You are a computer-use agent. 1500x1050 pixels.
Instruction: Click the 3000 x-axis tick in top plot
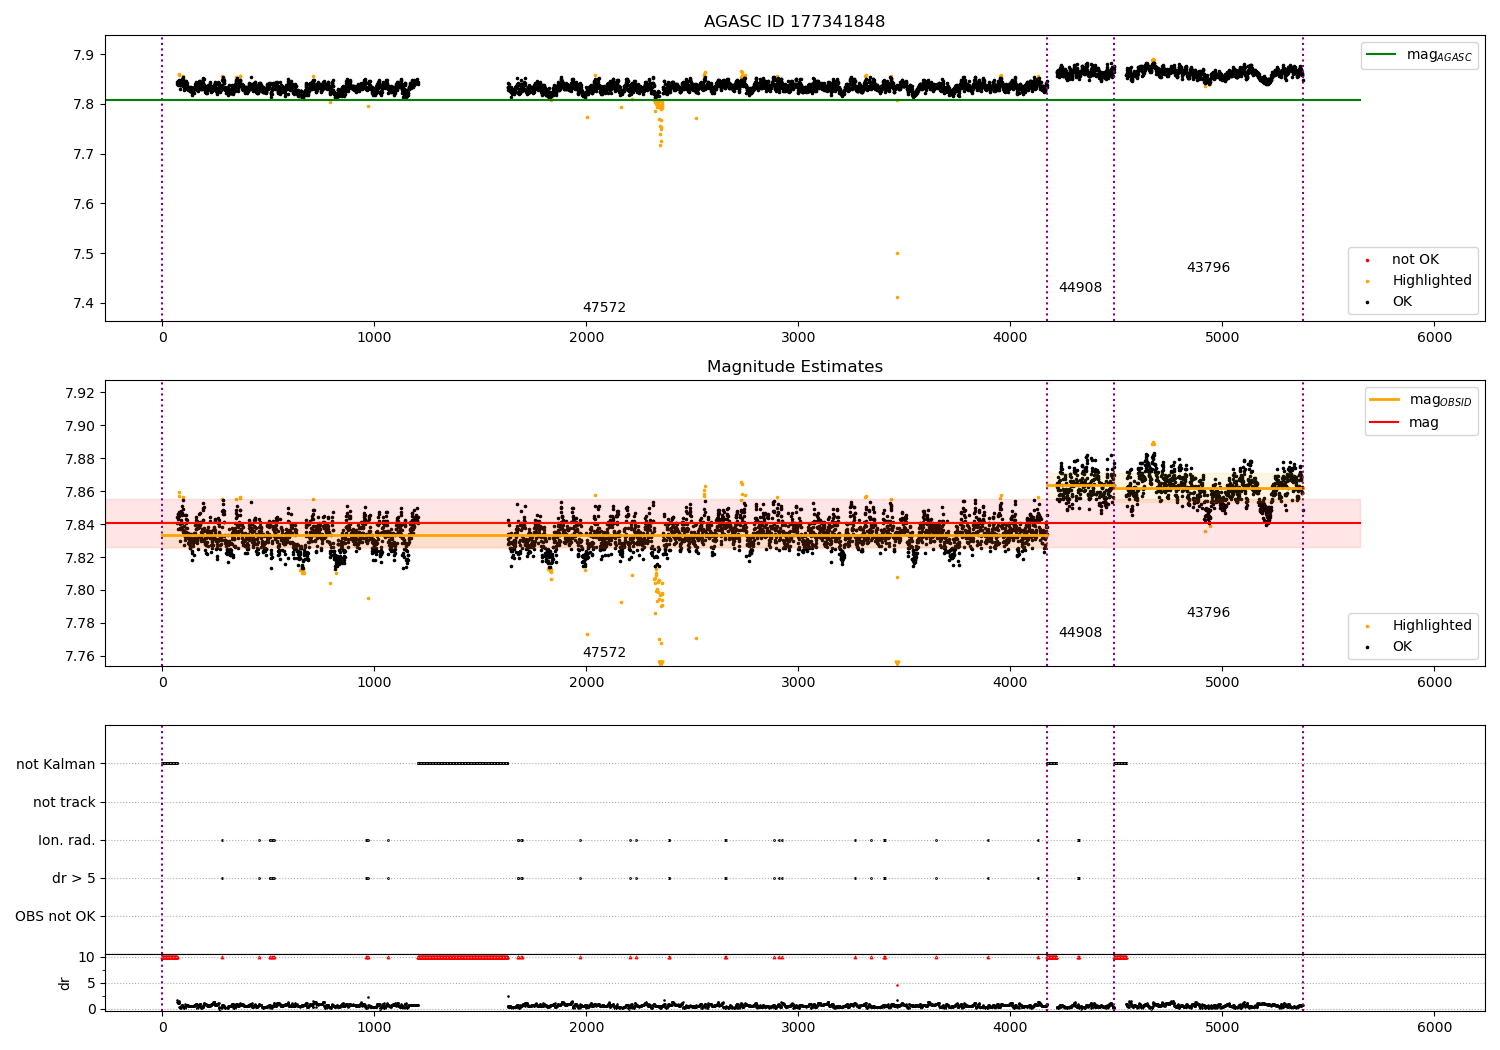798,337
